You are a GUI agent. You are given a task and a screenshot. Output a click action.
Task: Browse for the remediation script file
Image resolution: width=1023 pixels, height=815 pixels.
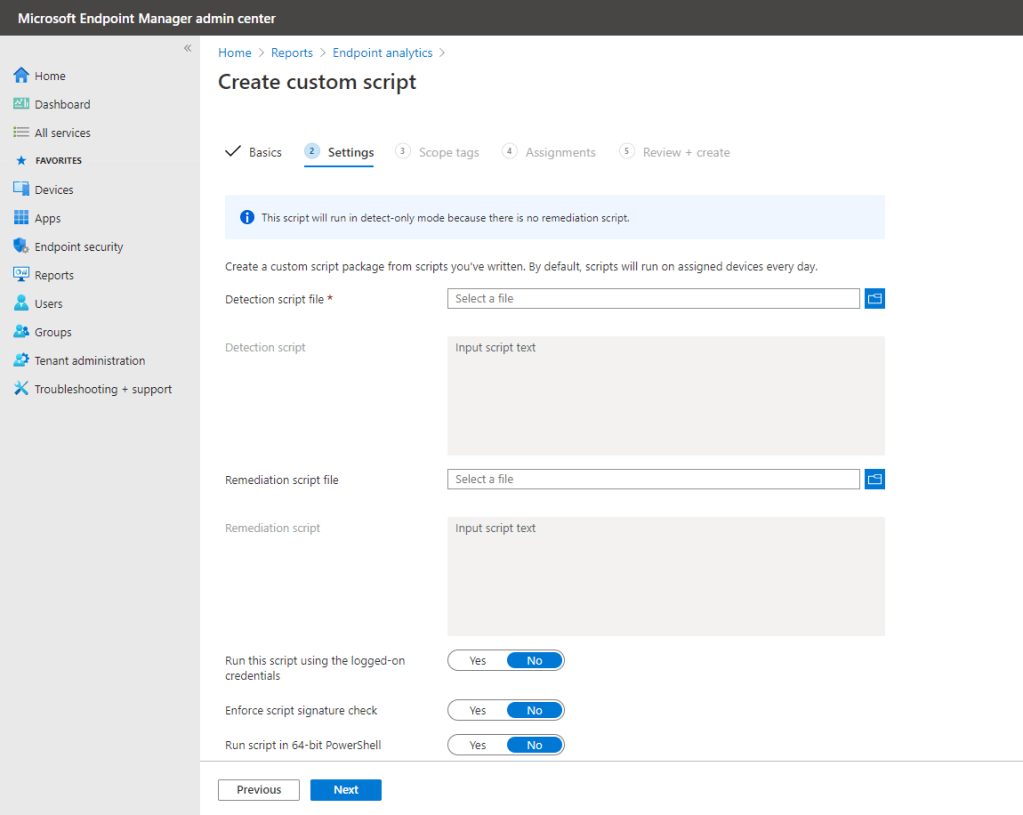point(874,479)
